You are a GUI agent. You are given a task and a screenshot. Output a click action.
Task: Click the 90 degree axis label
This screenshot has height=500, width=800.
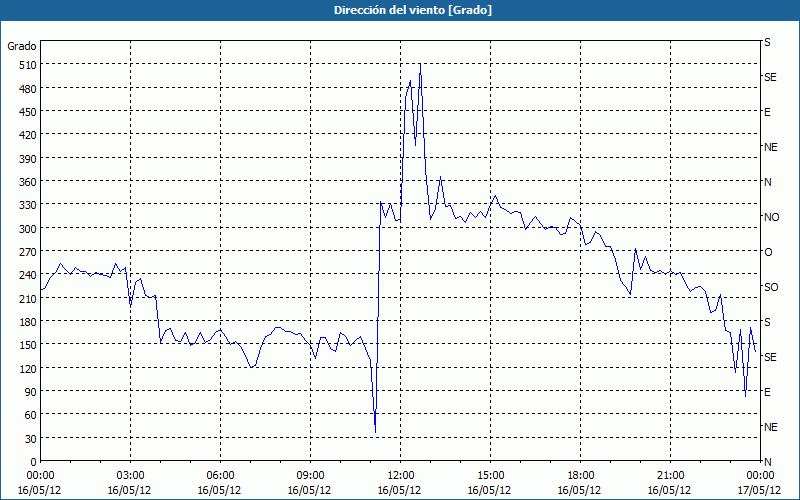tap(30, 392)
